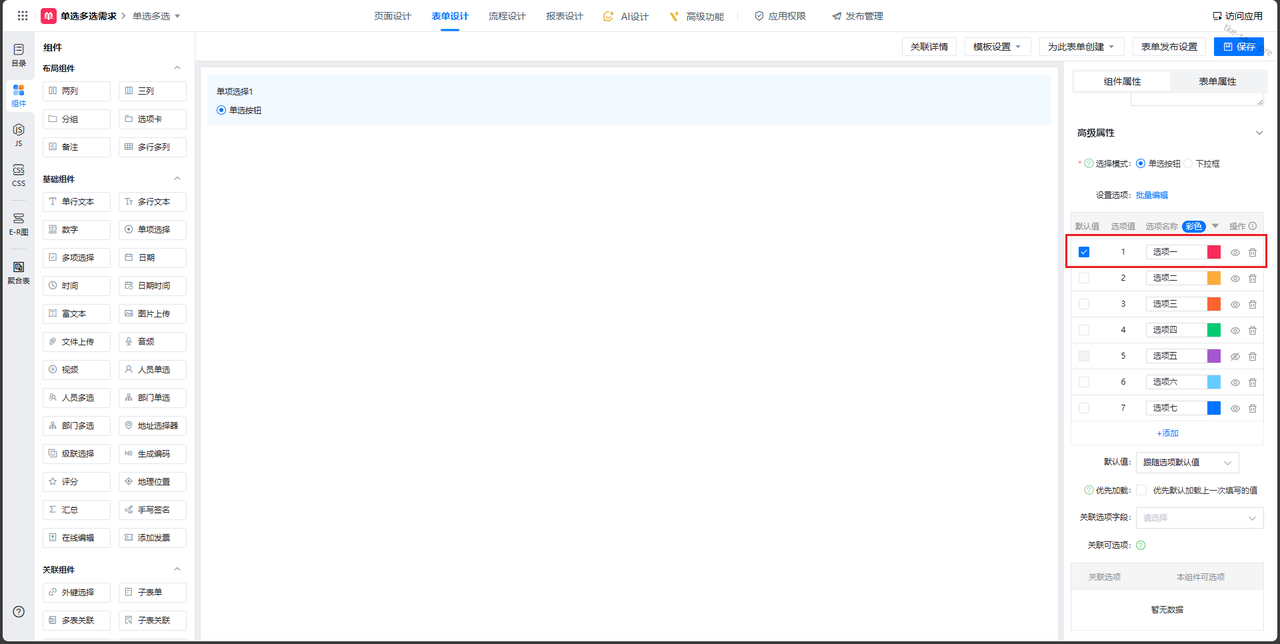The height and width of the screenshot is (644, 1280).
Task: Click the 批量编辑 link
Action: 1151,195
